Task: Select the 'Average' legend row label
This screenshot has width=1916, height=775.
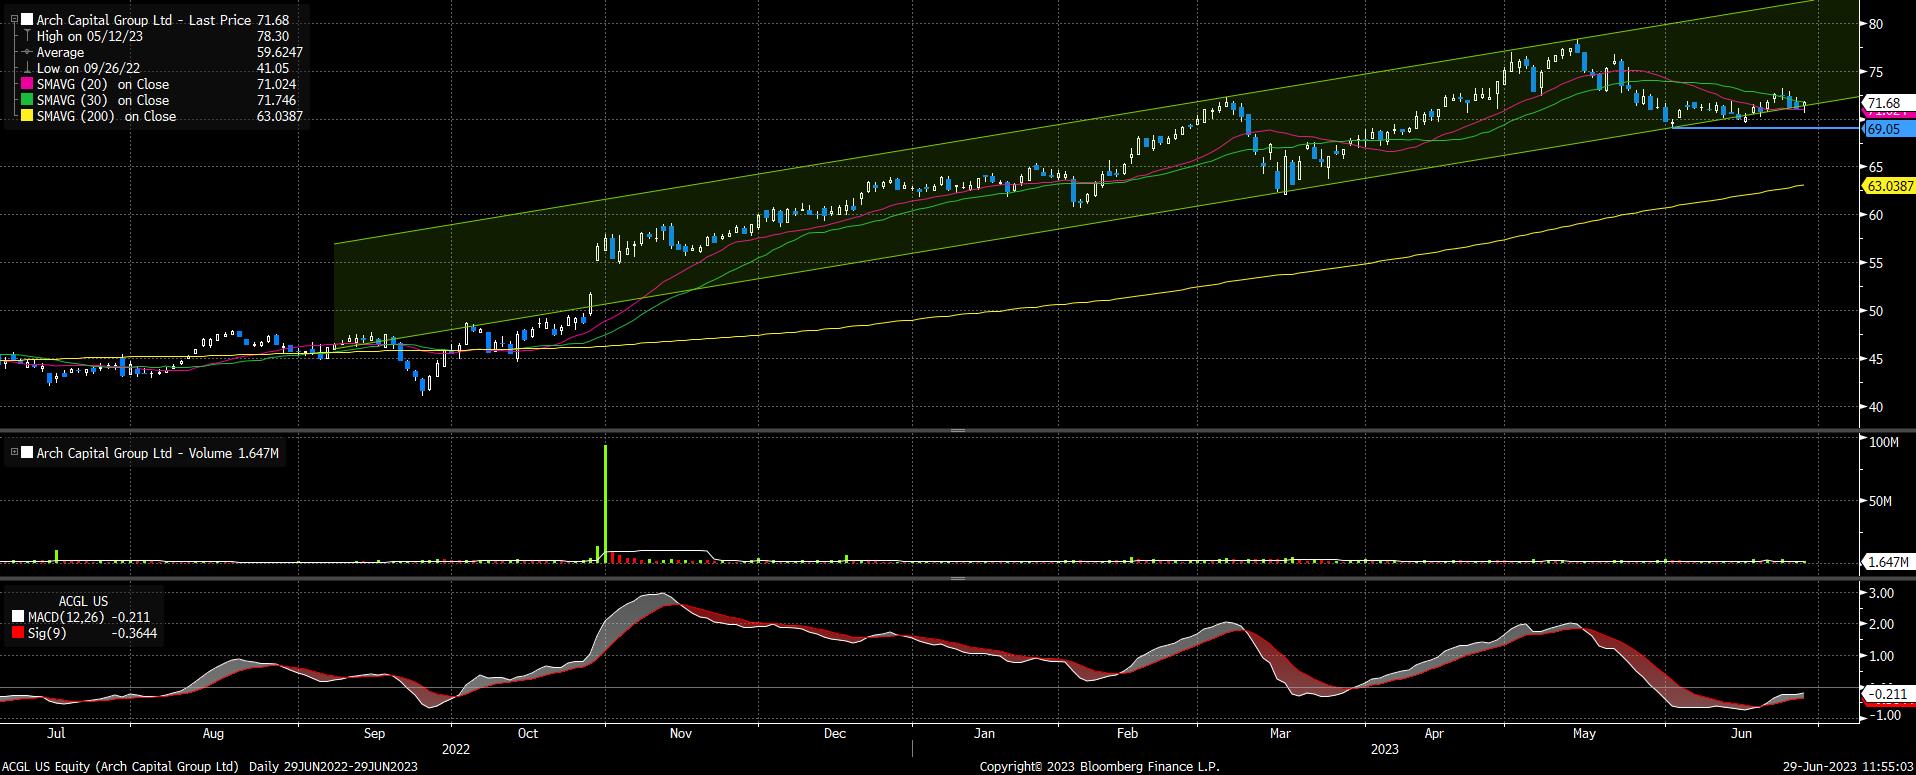Action: pos(61,52)
